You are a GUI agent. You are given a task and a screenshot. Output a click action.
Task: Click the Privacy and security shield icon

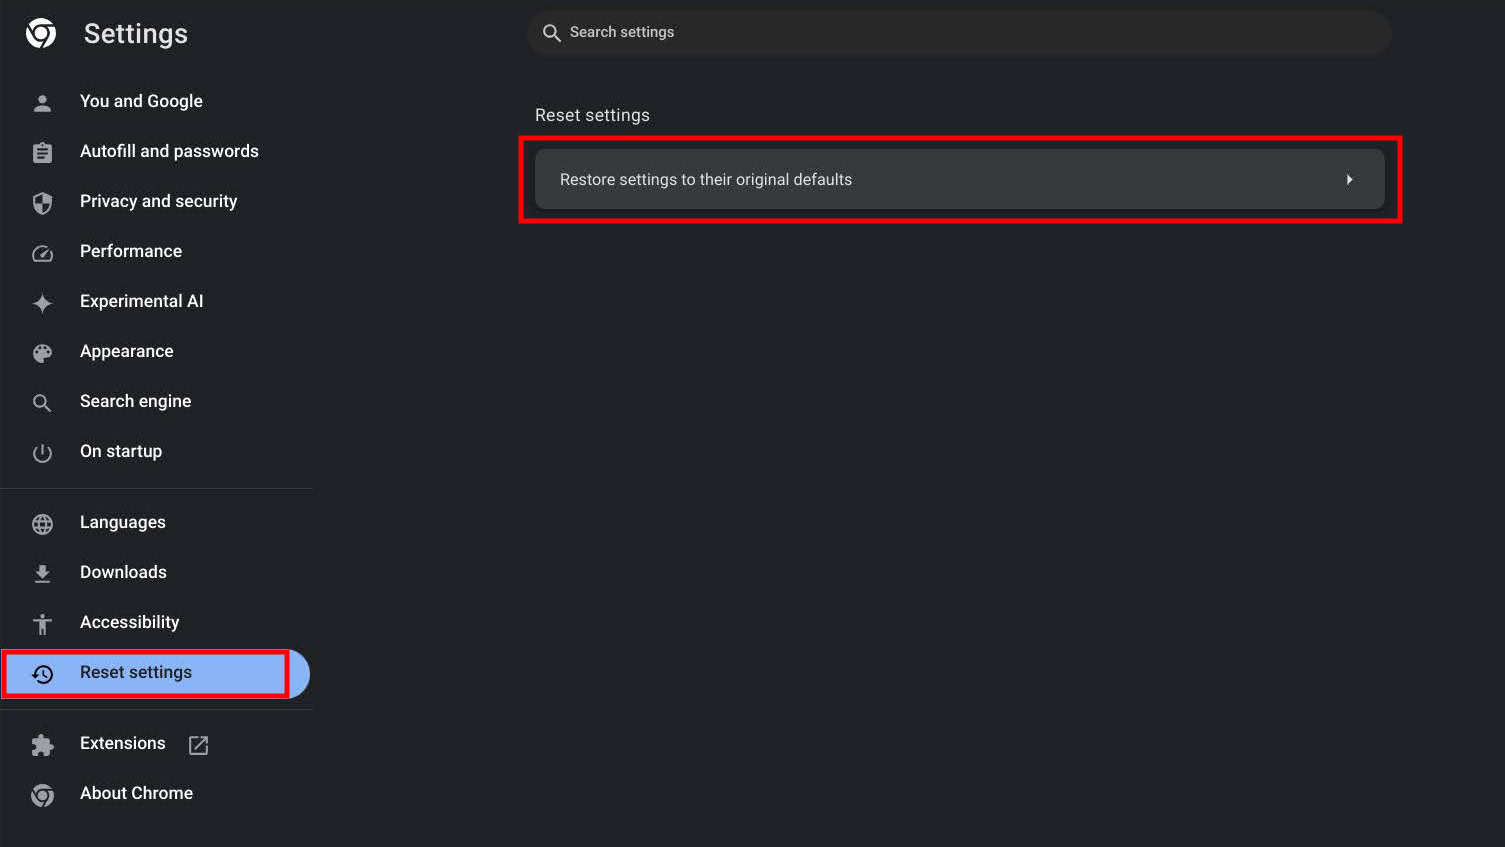point(42,203)
